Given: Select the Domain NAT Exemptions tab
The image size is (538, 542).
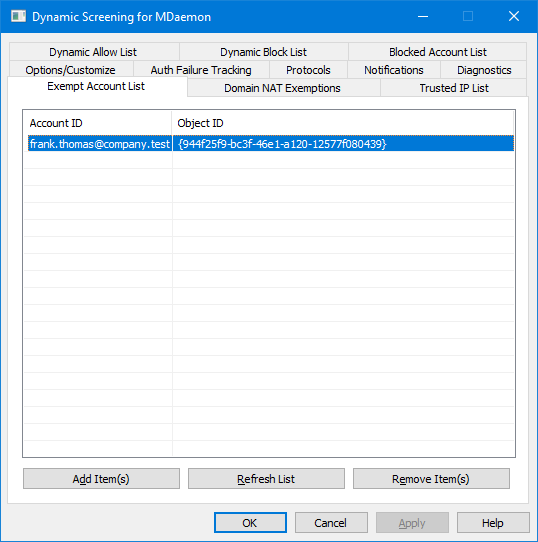Looking at the screenshot, I should coord(282,88).
